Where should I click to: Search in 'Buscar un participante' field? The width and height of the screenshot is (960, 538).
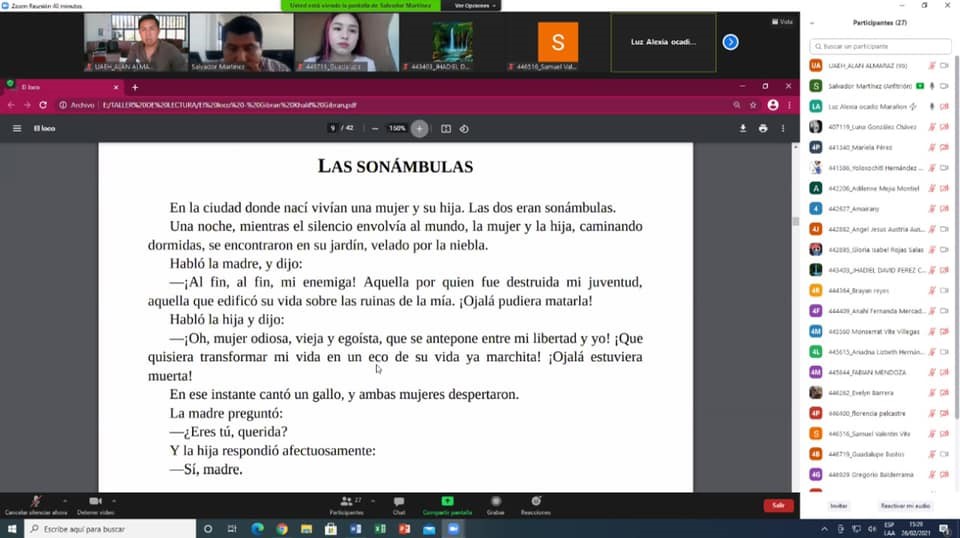[880, 46]
